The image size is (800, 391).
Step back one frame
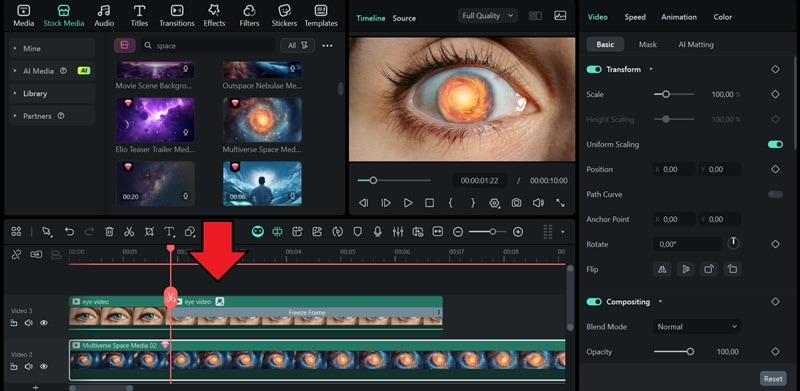pyautogui.click(x=363, y=203)
